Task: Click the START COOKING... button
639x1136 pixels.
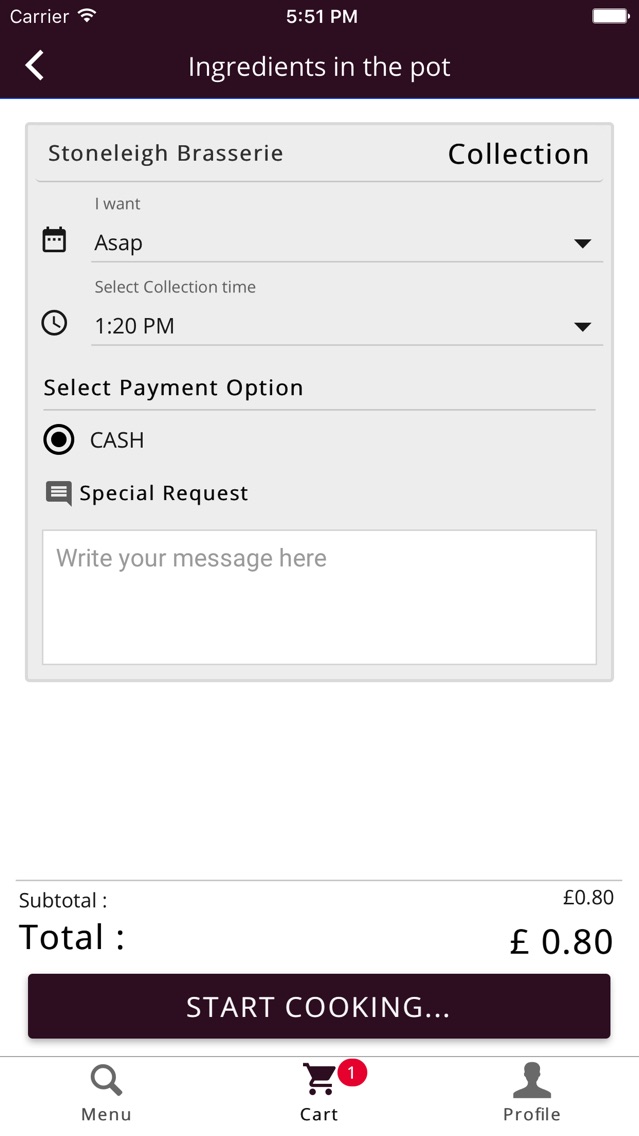Action: (319, 1006)
